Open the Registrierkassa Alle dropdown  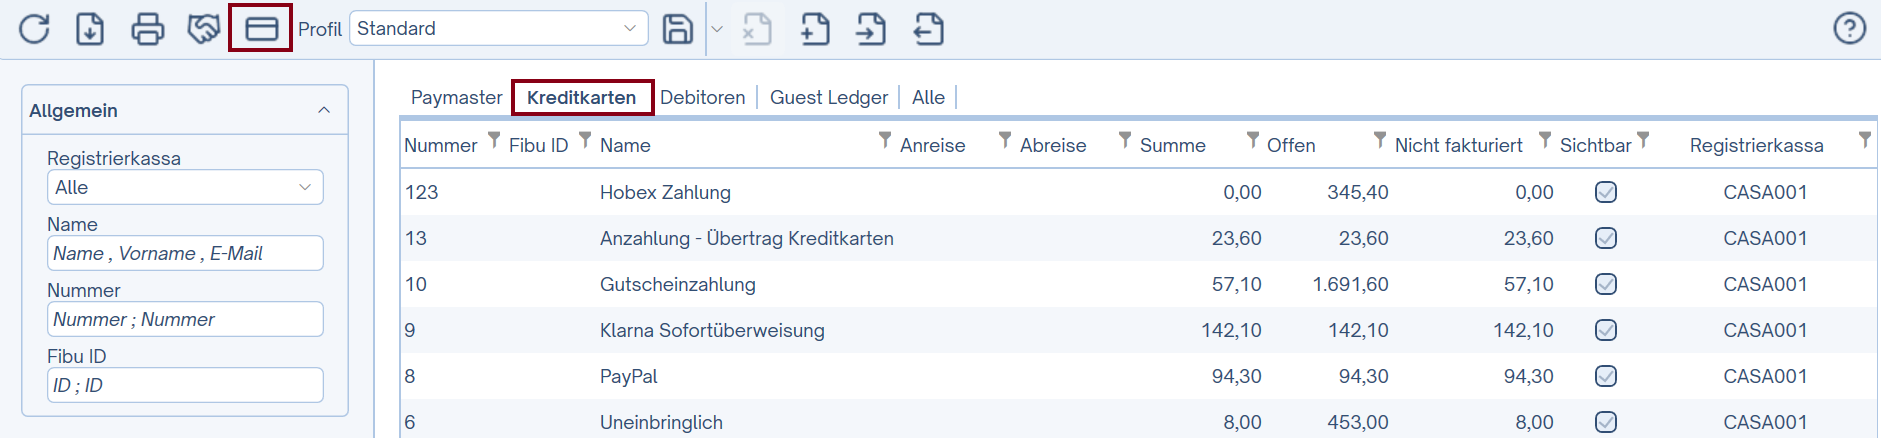click(x=185, y=187)
